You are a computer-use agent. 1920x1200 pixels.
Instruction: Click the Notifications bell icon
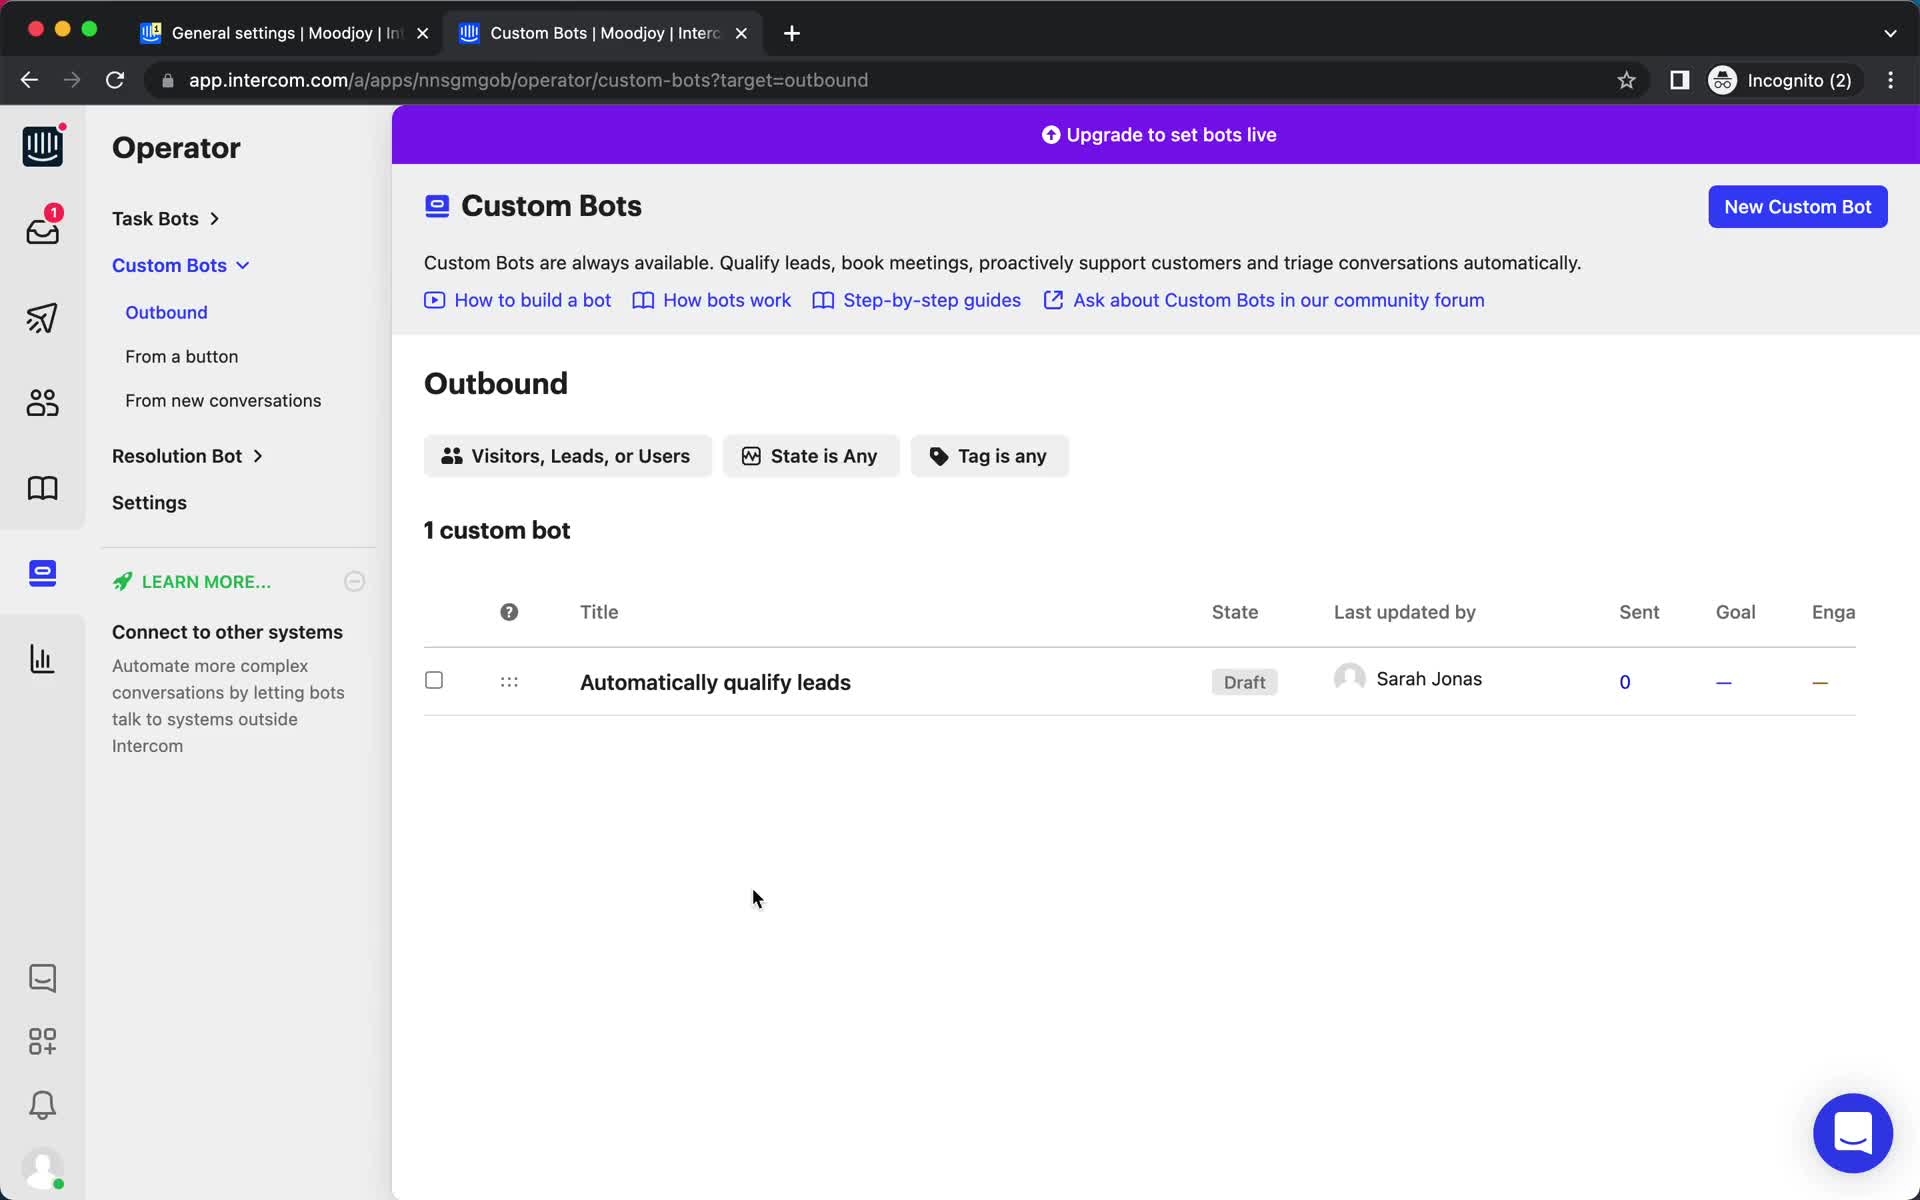[41, 1106]
